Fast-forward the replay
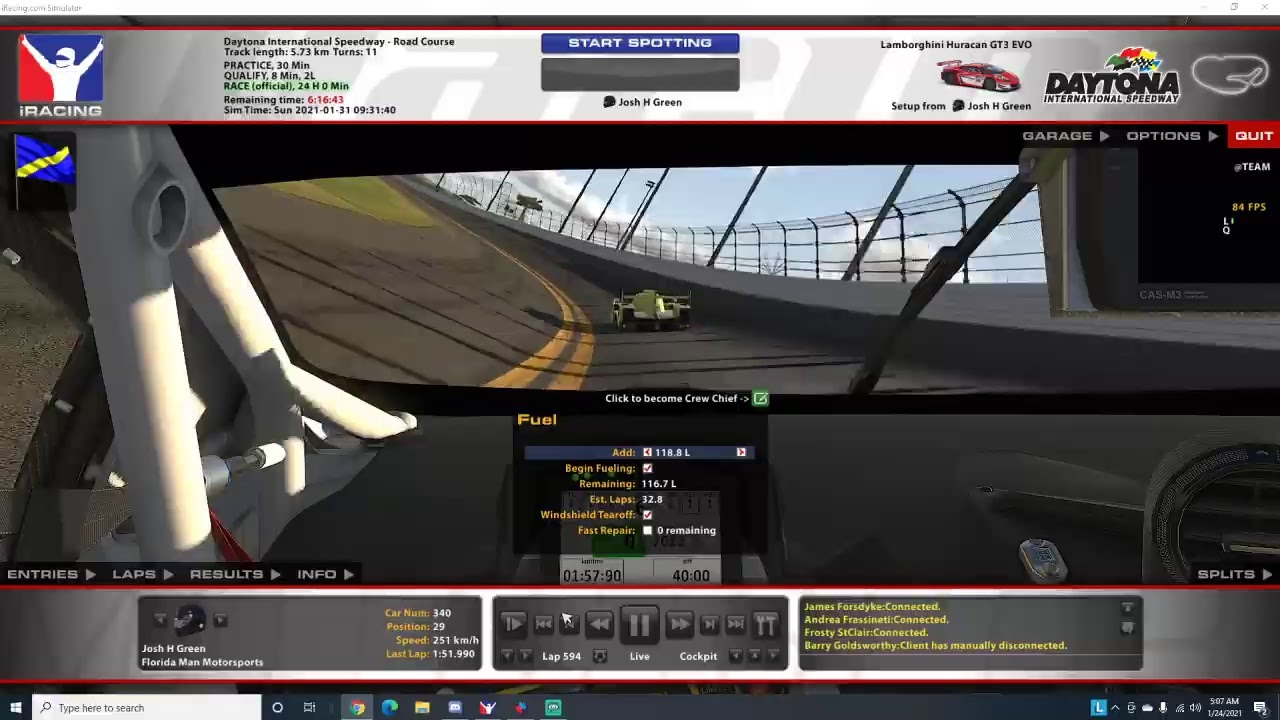 point(679,624)
